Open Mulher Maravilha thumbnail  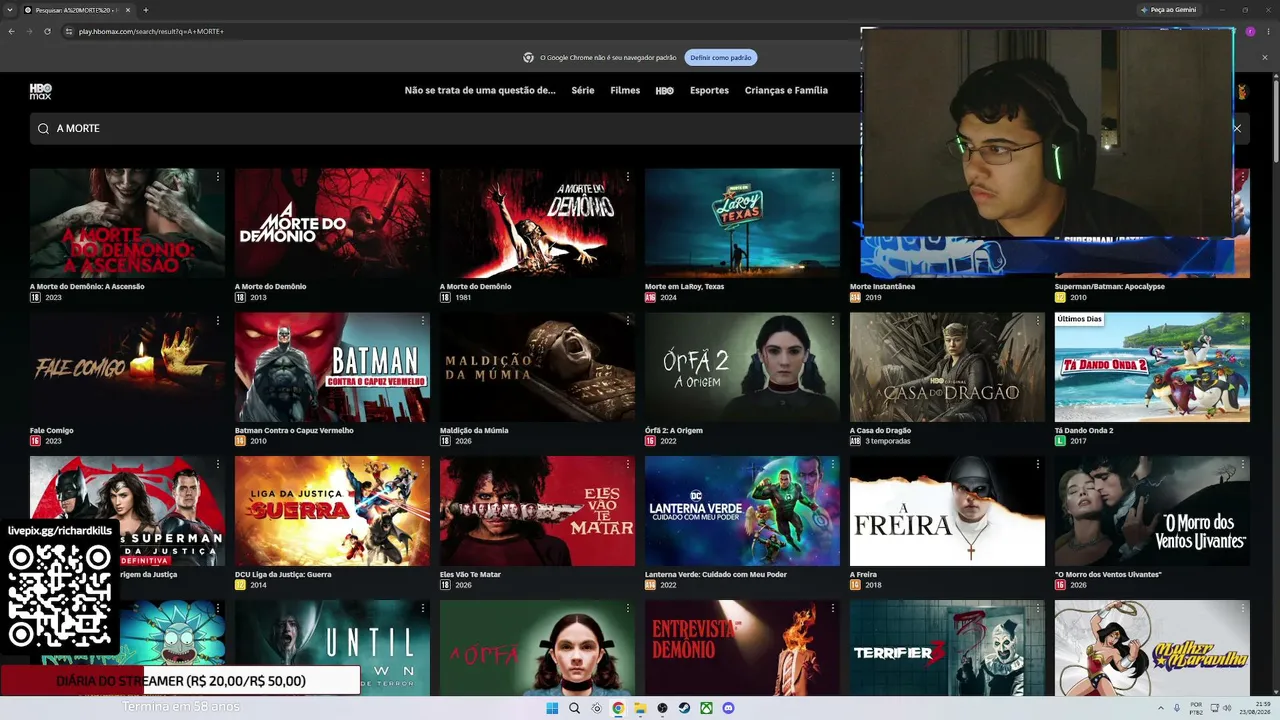(1152, 648)
